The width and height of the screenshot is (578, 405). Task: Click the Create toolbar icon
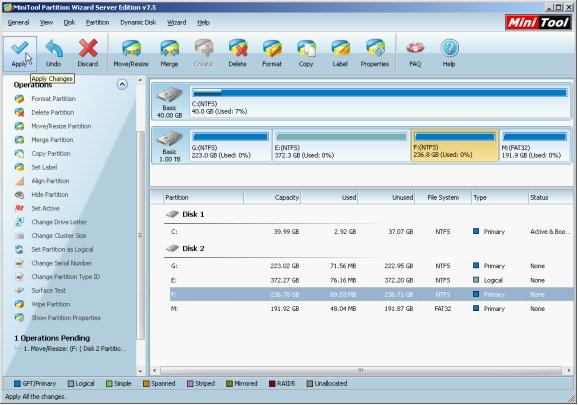point(203,53)
